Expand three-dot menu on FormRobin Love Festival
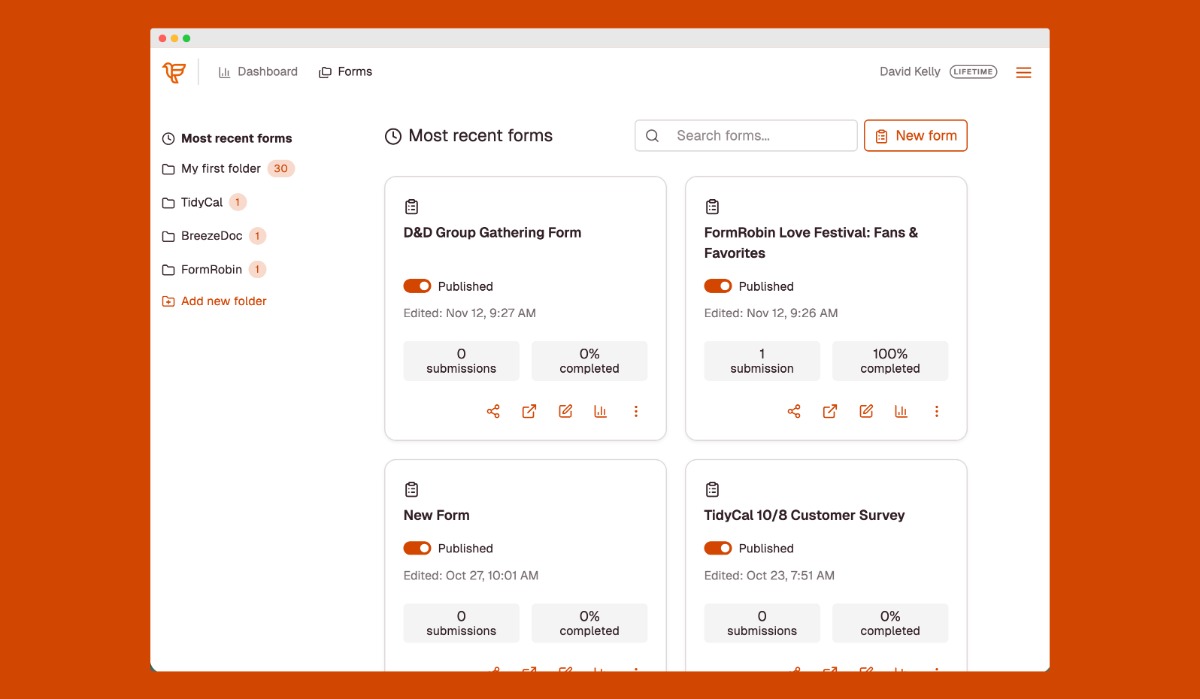This screenshot has width=1200, height=699. coord(937,411)
